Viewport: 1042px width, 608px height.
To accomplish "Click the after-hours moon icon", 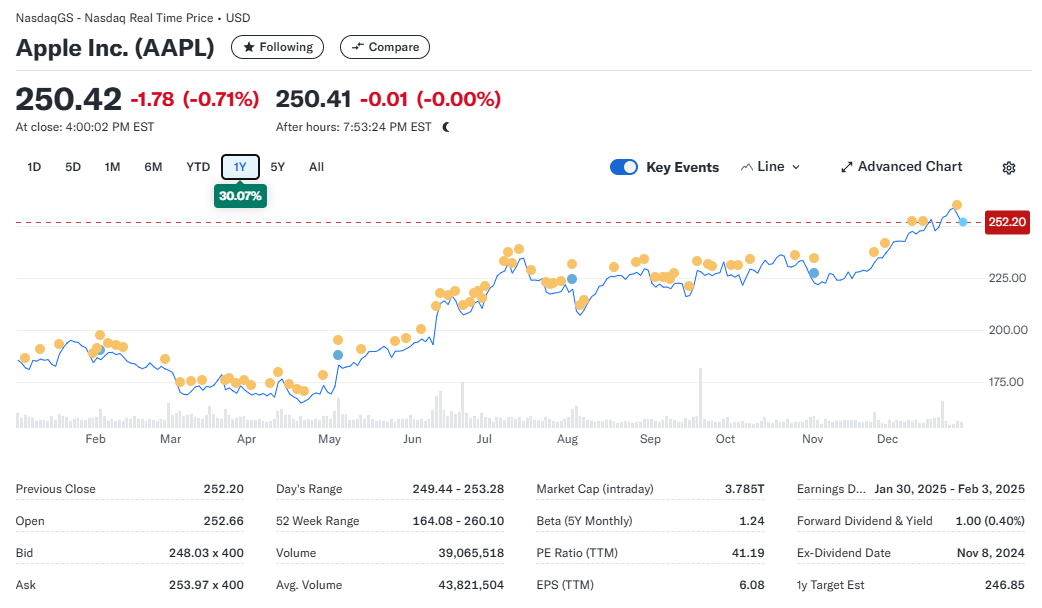I will (x=446, y=127).
